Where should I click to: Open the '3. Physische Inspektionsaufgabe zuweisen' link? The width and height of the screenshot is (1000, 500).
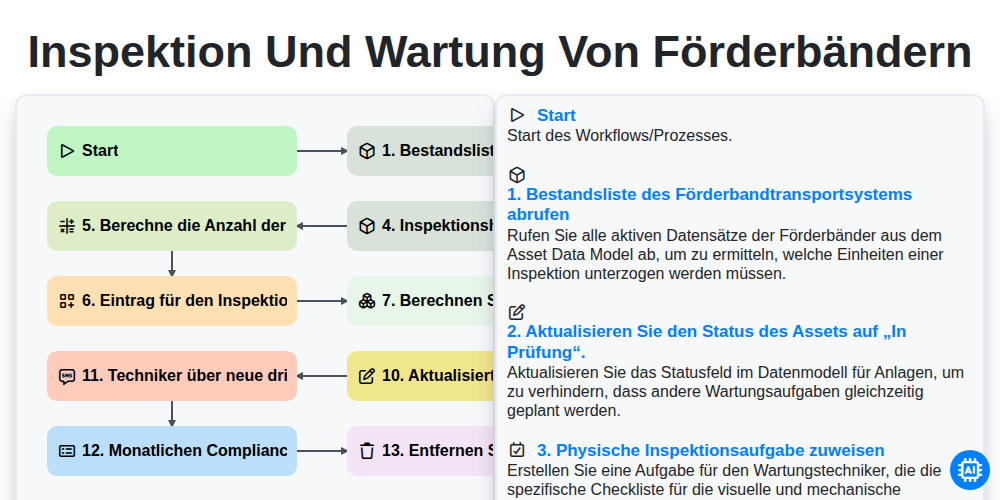click(710, 450)
